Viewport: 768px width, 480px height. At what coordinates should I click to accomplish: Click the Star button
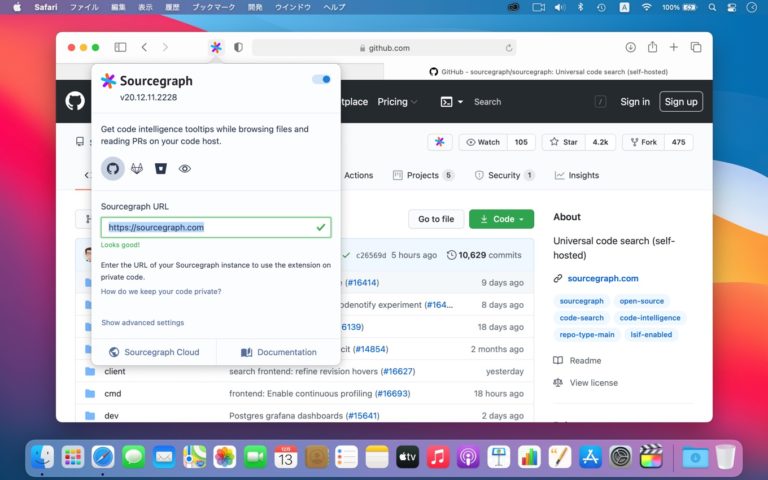(563, 142)
